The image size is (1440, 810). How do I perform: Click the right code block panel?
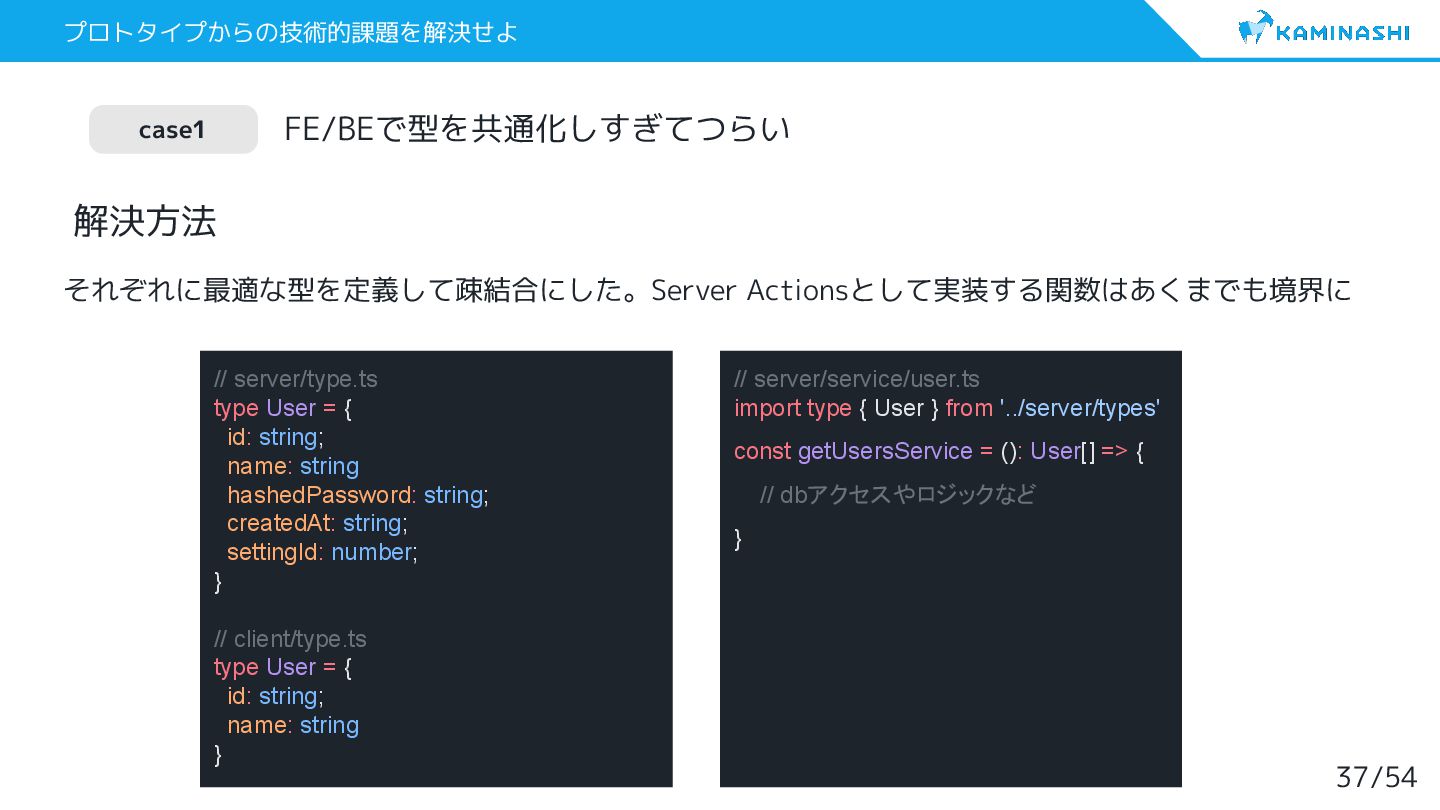(x=951, y=568)
